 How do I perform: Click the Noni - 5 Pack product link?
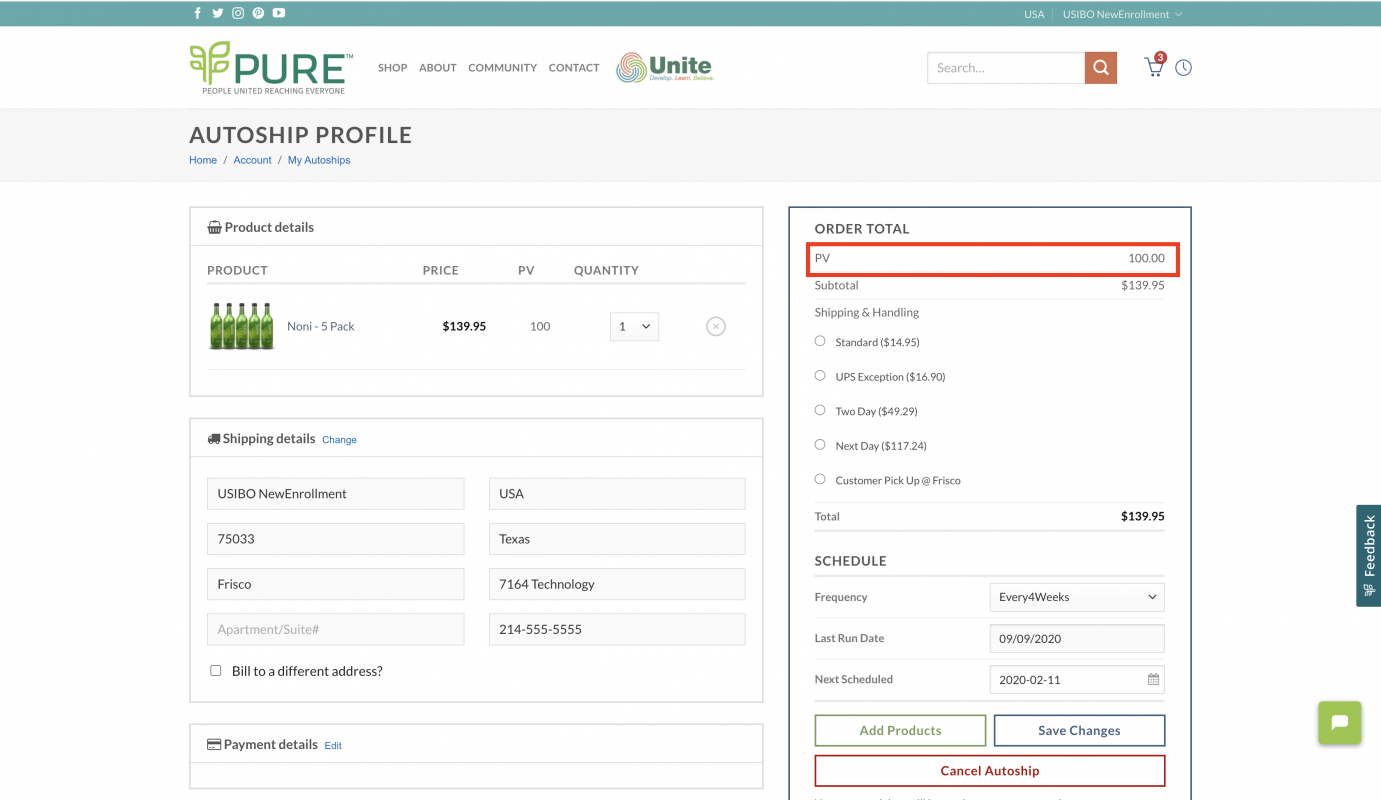(321, 327)
